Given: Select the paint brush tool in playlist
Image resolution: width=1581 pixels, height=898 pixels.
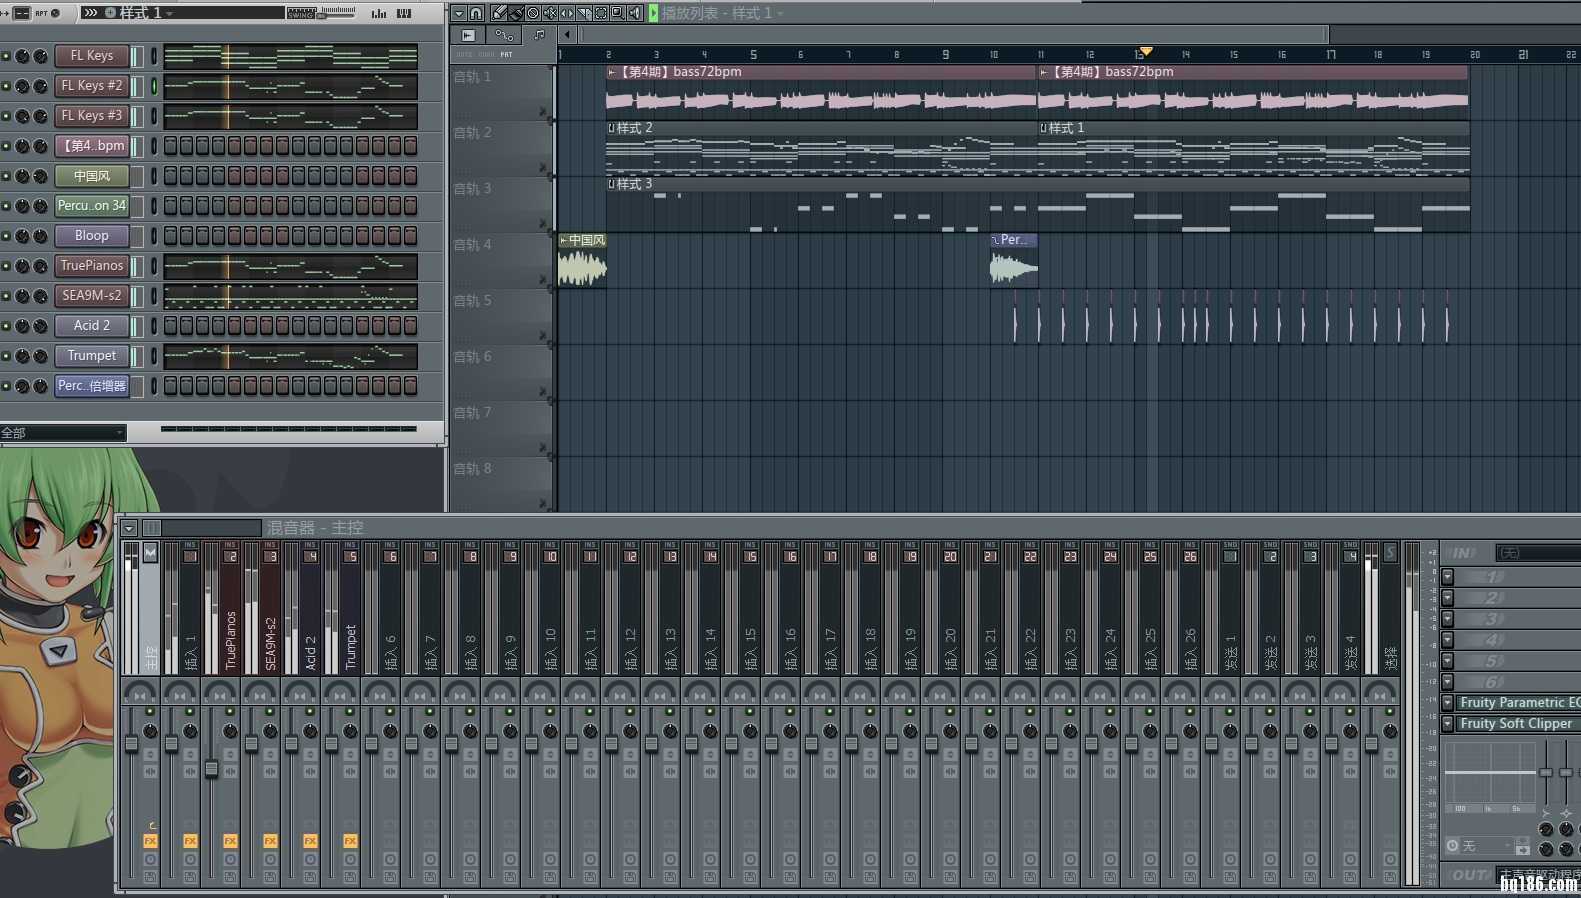Looking at the screenshot, I should (x=515, y=13).
